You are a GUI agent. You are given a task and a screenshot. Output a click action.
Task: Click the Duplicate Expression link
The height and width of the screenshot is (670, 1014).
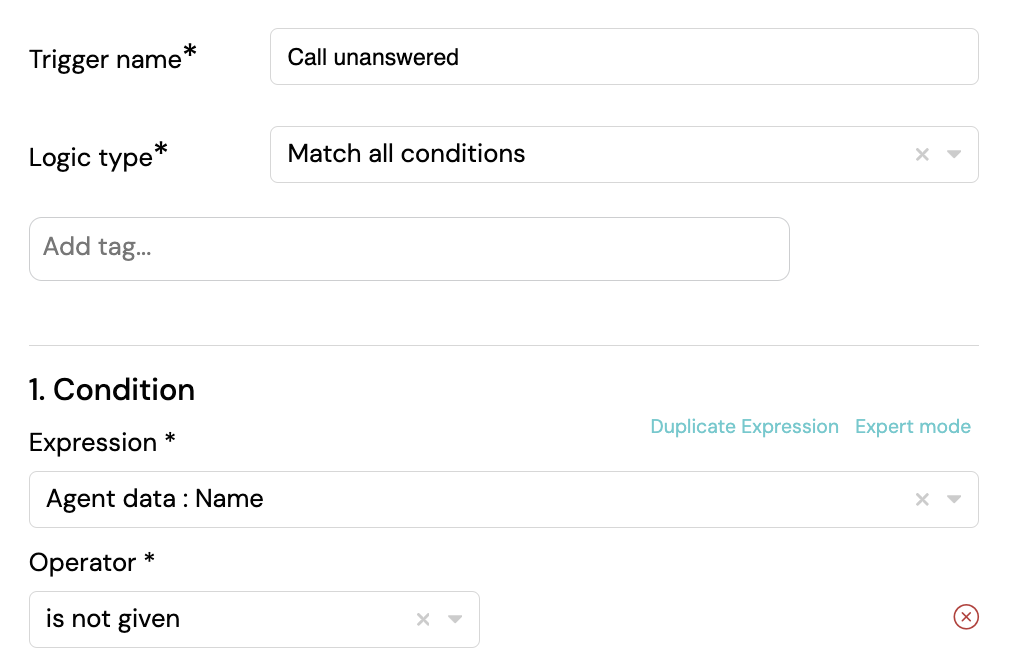click(744, 427)
